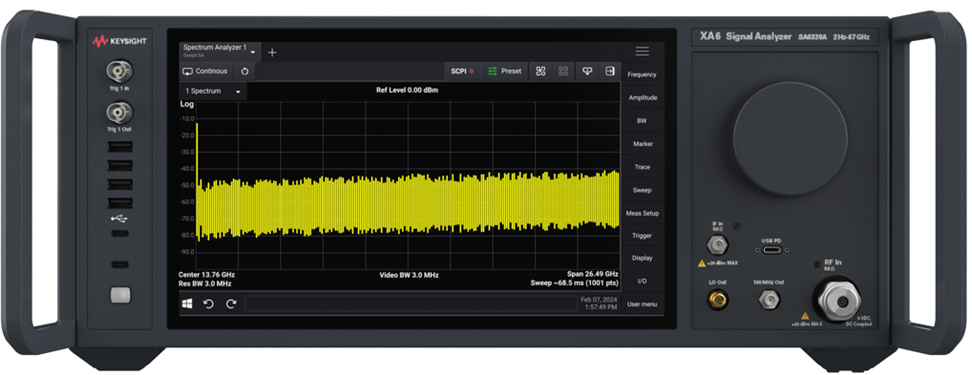Click the Sweep ~68.5 ms readout
This screenshot has width=972, height=375.
(575, 284)
